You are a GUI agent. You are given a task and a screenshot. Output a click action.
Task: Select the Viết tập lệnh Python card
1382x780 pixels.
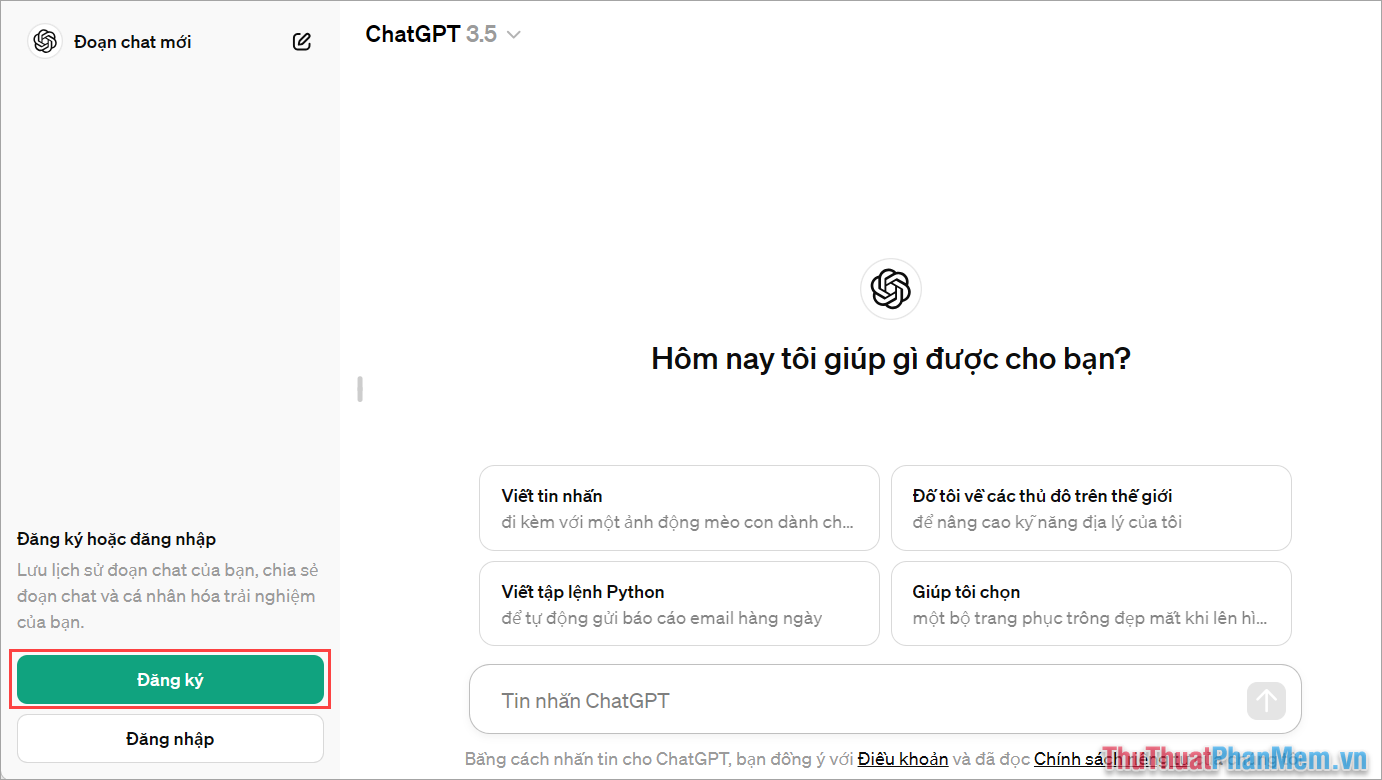click(x=679, y=604)
